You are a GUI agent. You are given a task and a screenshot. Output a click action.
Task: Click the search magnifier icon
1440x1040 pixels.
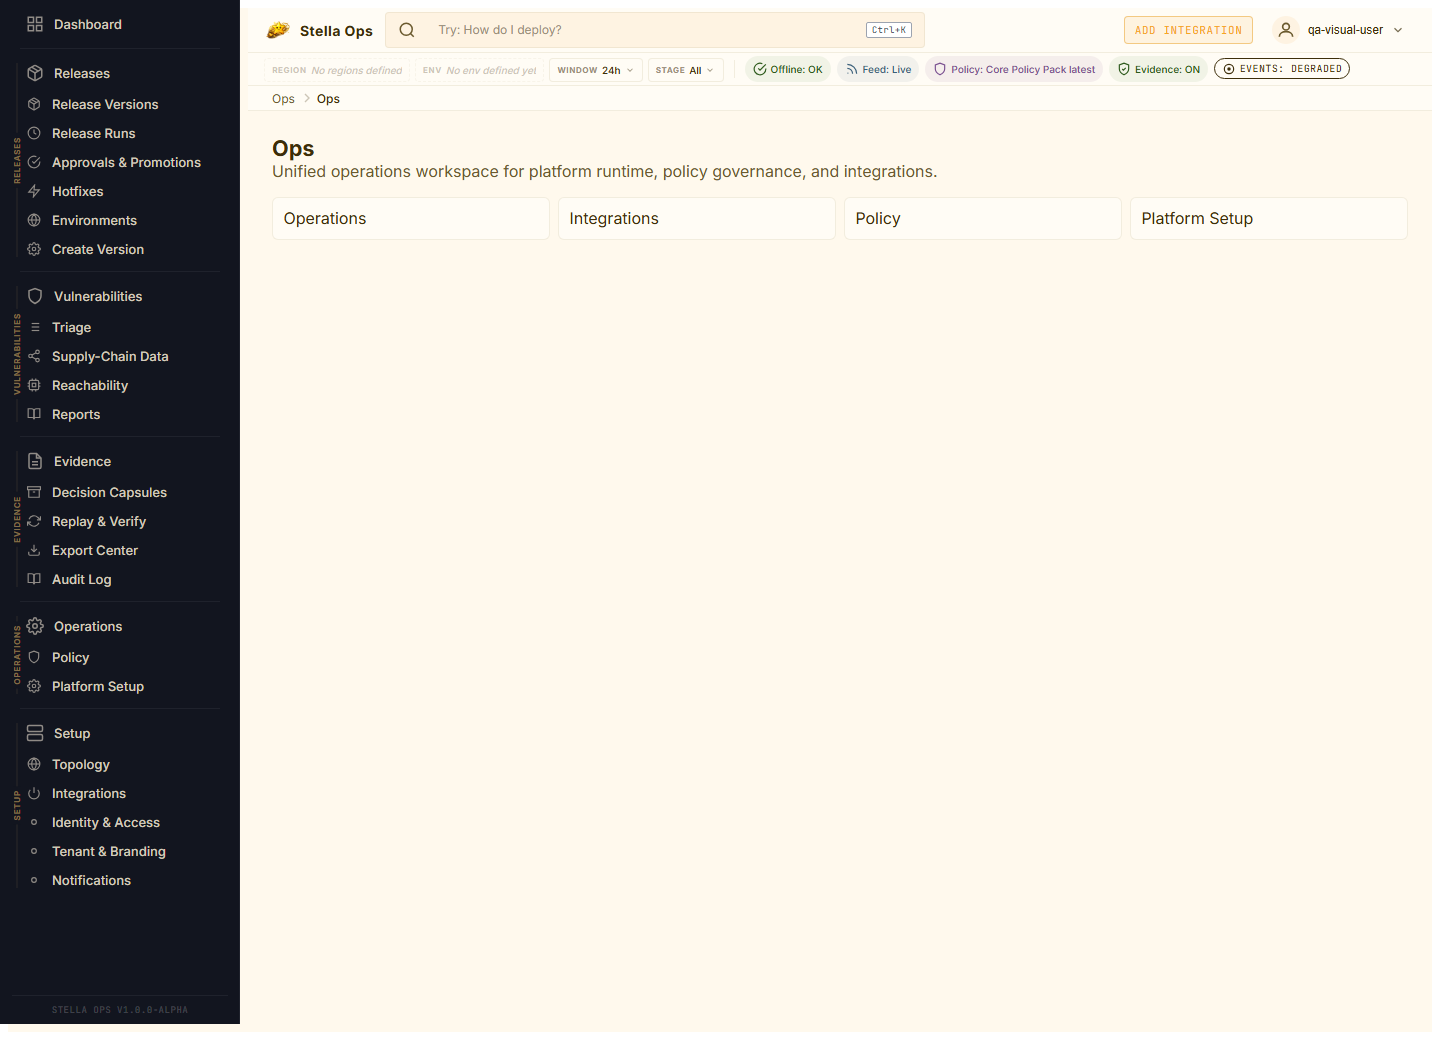(407, 30)
